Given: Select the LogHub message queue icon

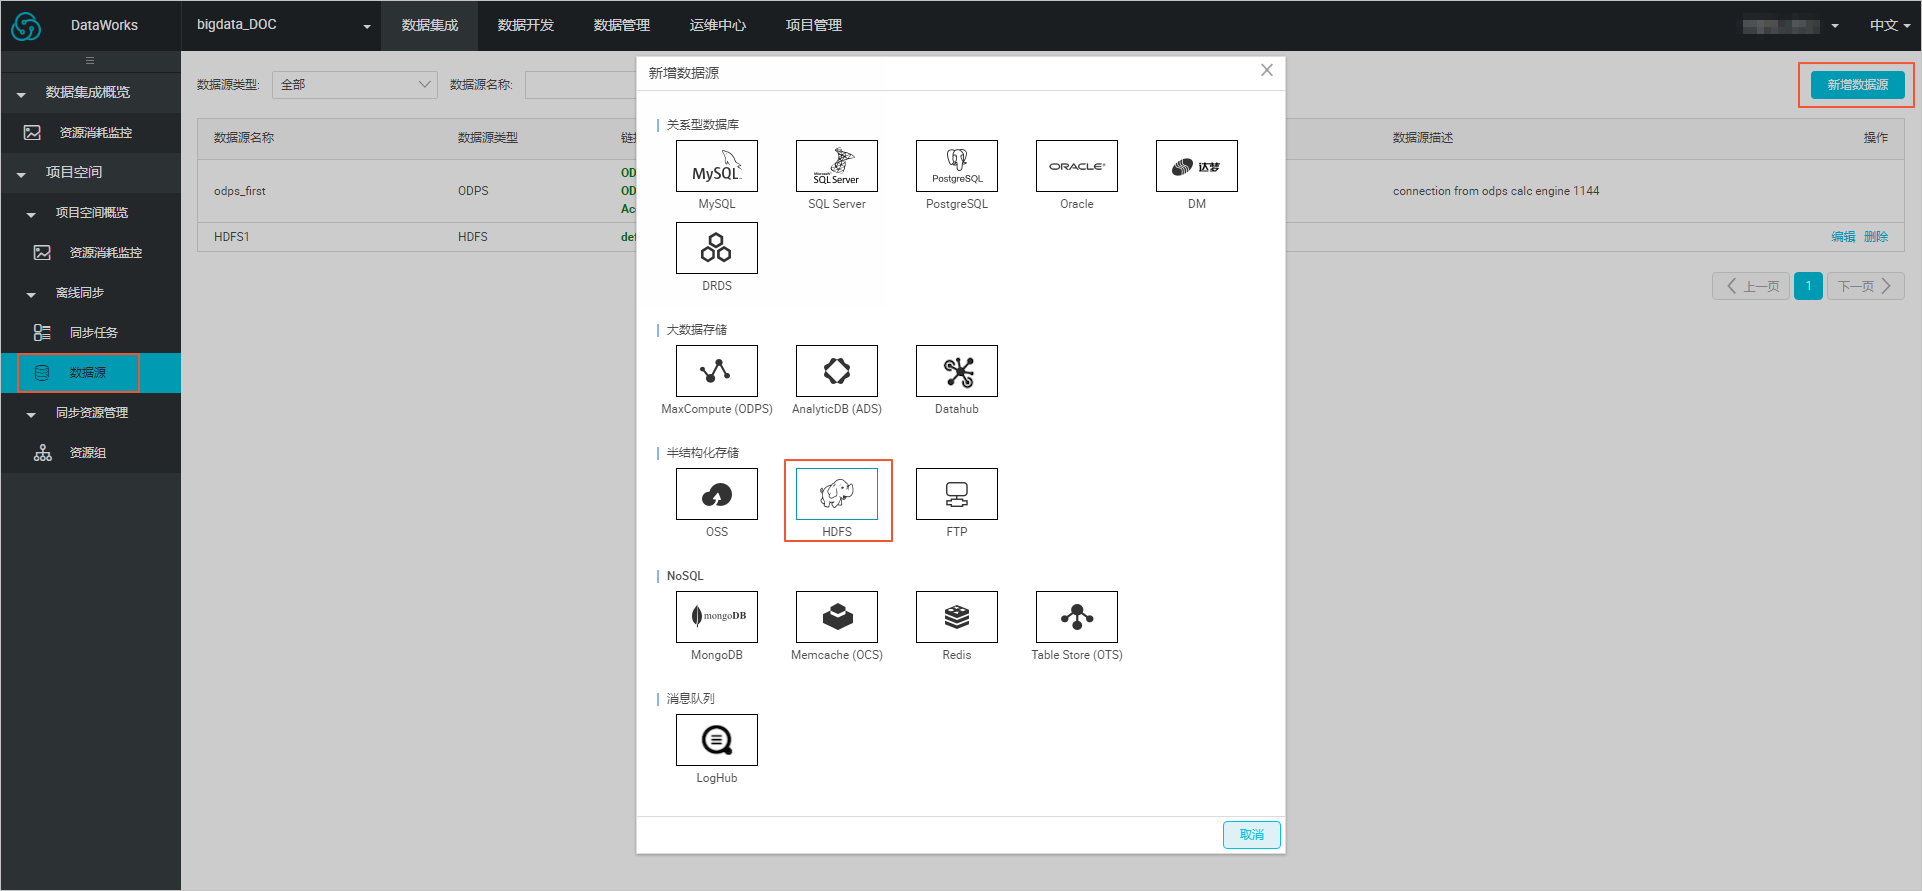Looking at the screenshot, I should click(x=716, y=740).
